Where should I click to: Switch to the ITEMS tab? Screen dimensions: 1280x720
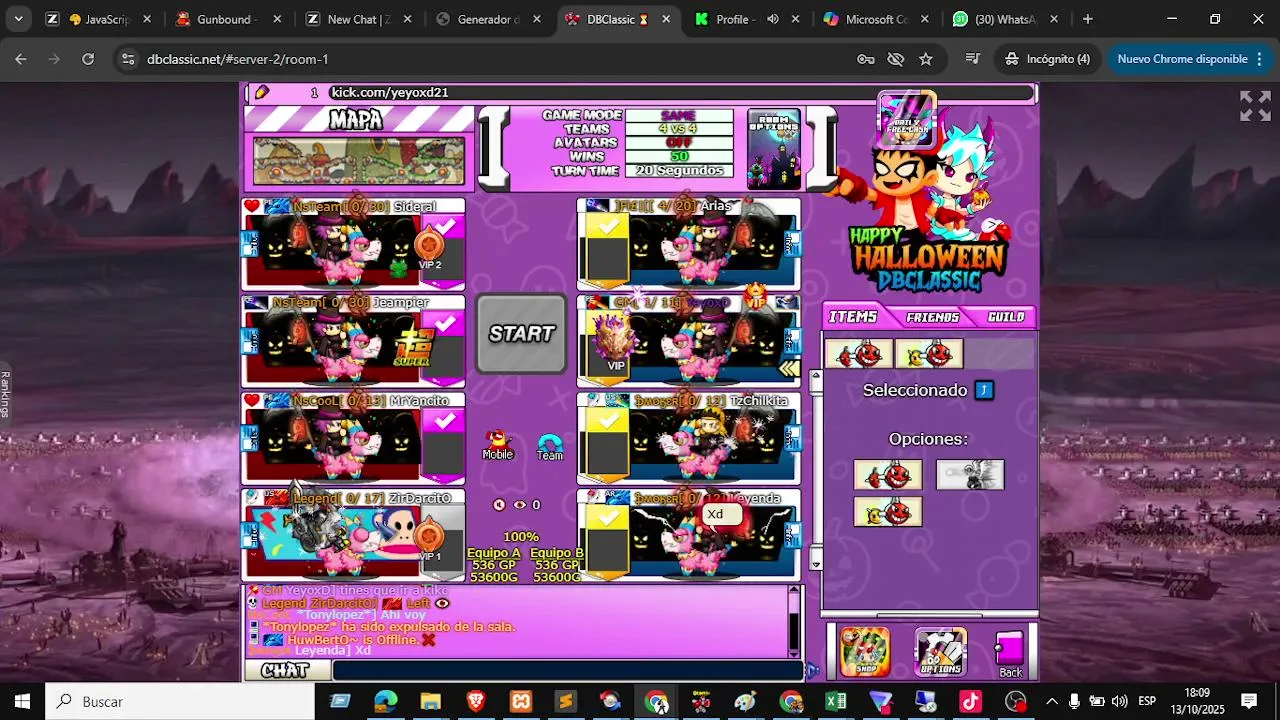[853, 317]
